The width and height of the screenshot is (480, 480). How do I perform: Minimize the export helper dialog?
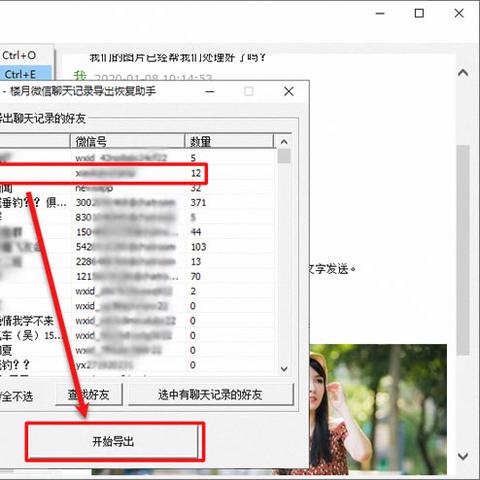[210, 91]
